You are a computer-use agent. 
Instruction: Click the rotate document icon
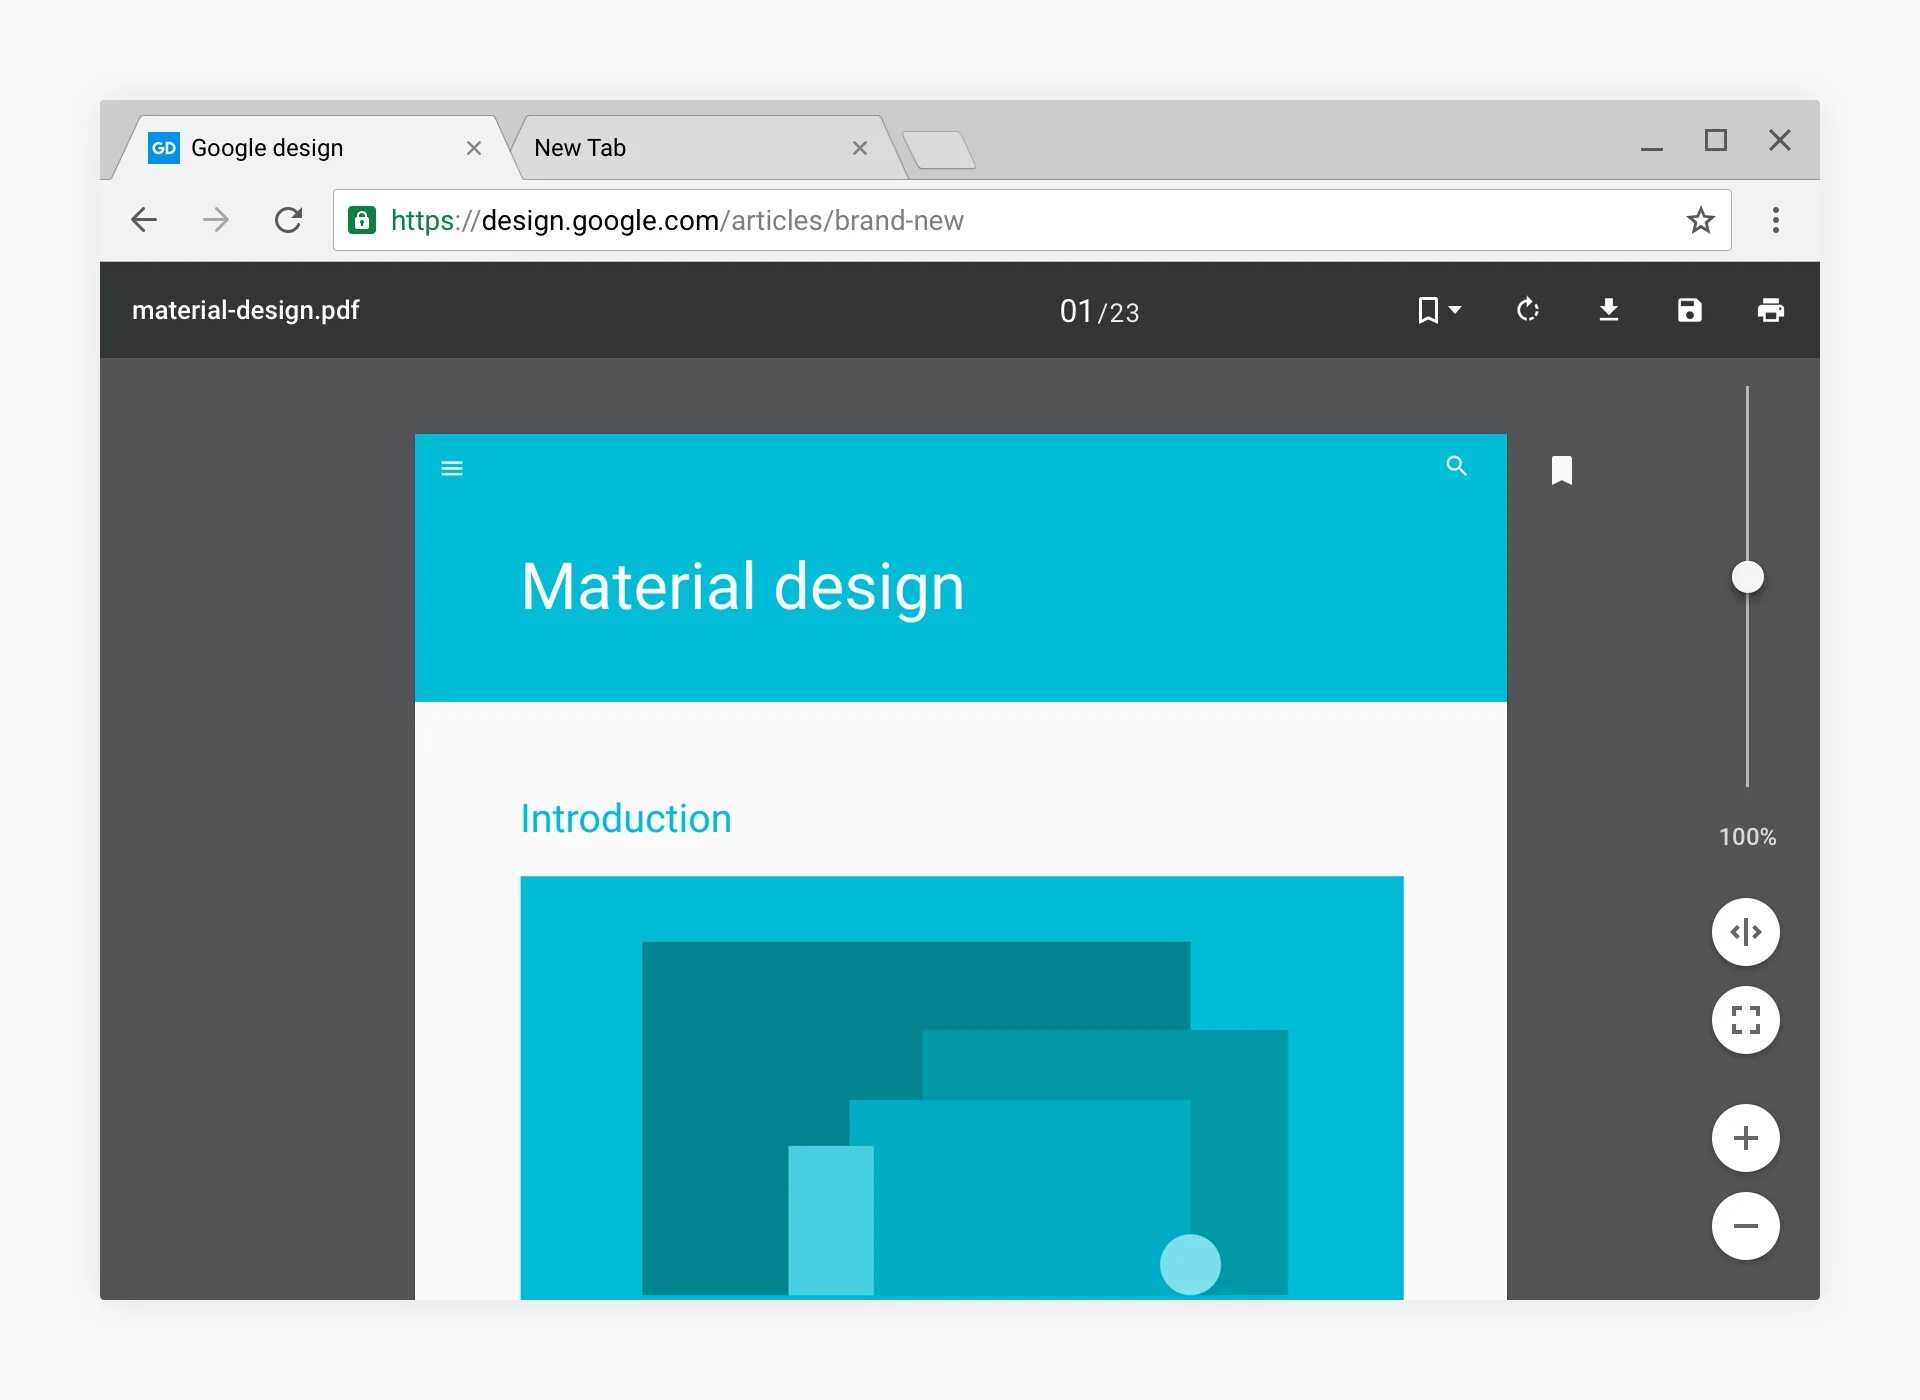[1527, 310]
